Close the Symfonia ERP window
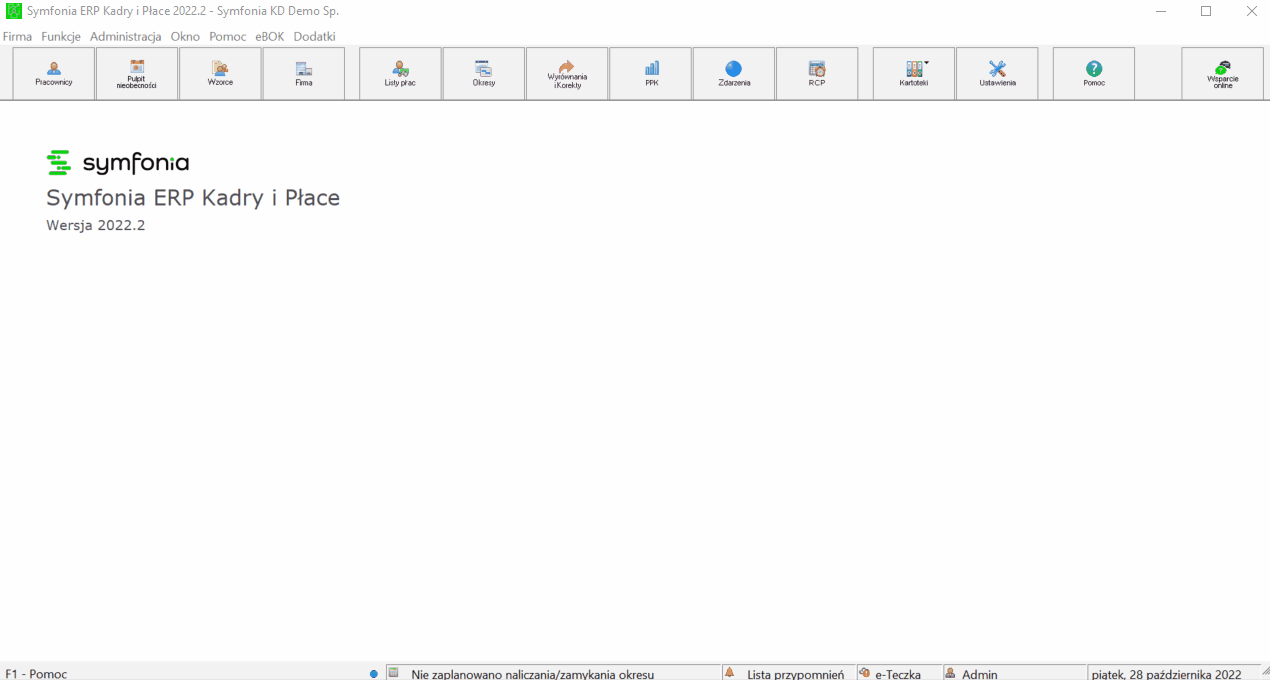 1251,11
